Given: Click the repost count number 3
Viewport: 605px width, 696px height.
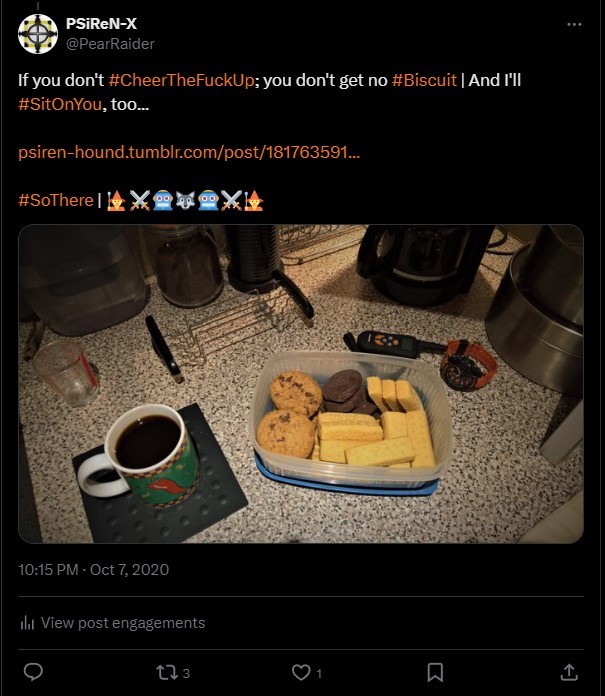Looking at the screenshot, I should pyautogui.click(x=186, y=673).
